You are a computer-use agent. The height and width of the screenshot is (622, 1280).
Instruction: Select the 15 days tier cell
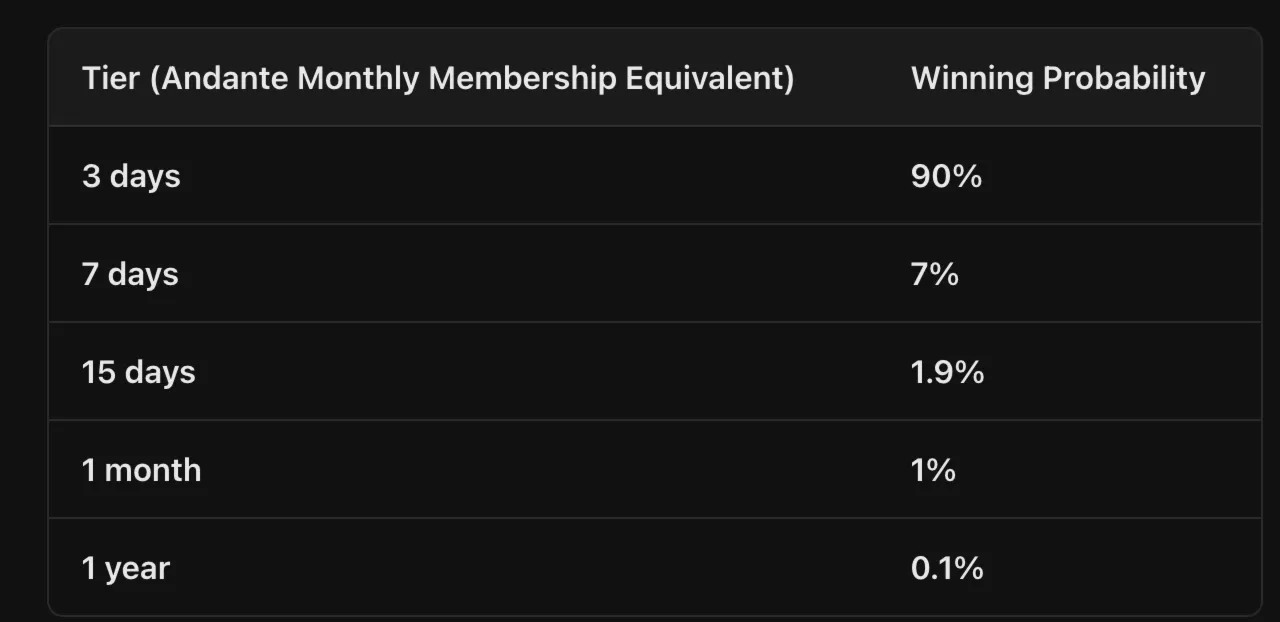138,372
